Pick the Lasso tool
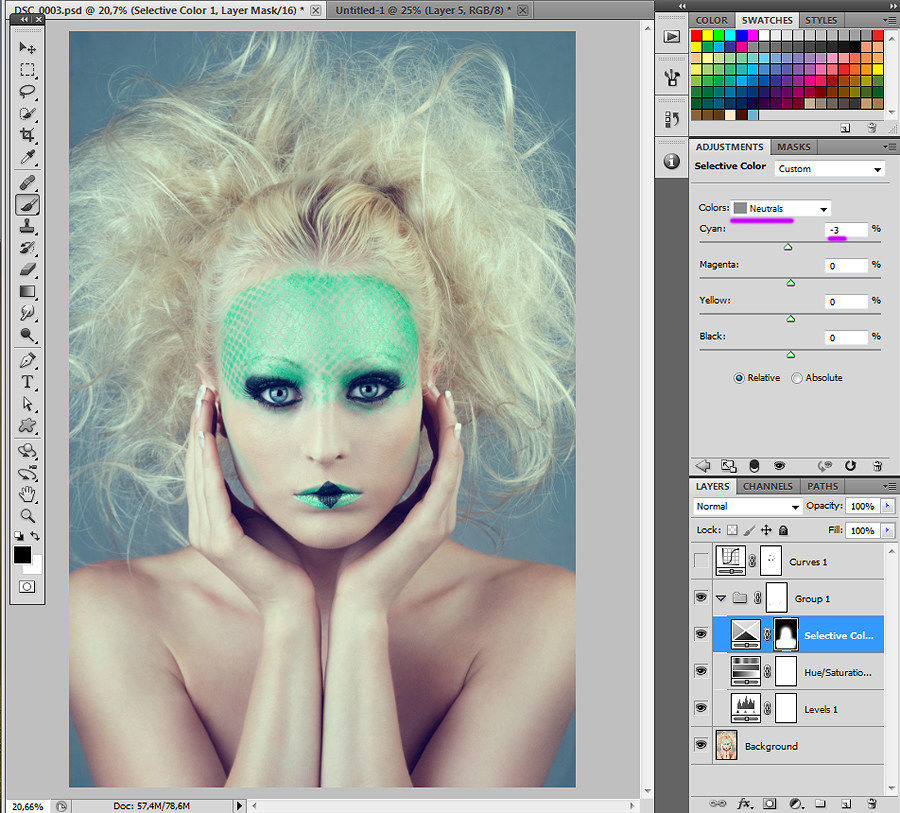Screen dimensions: 900x813 tap(27, 91)
